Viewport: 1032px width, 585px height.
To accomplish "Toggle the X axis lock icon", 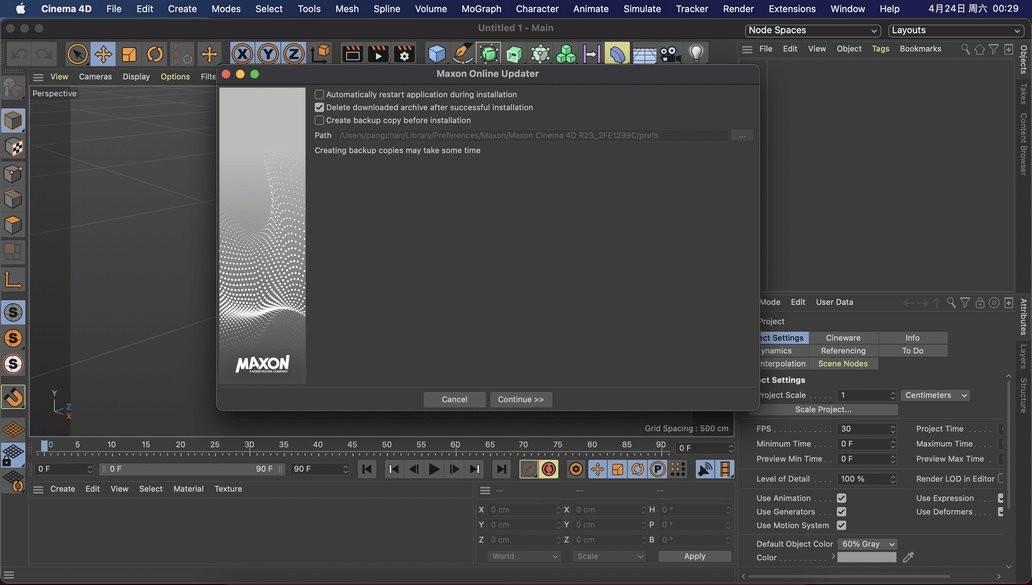I will [x=242, y=54].
